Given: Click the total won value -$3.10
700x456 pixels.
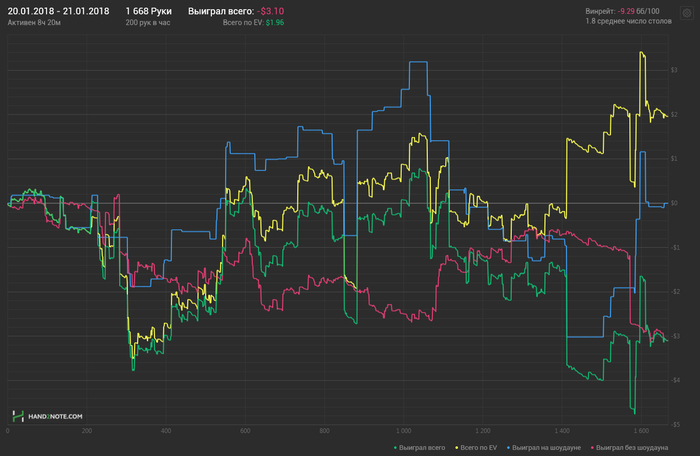Looking at the screenshot, I should click(x=271, y=11).
